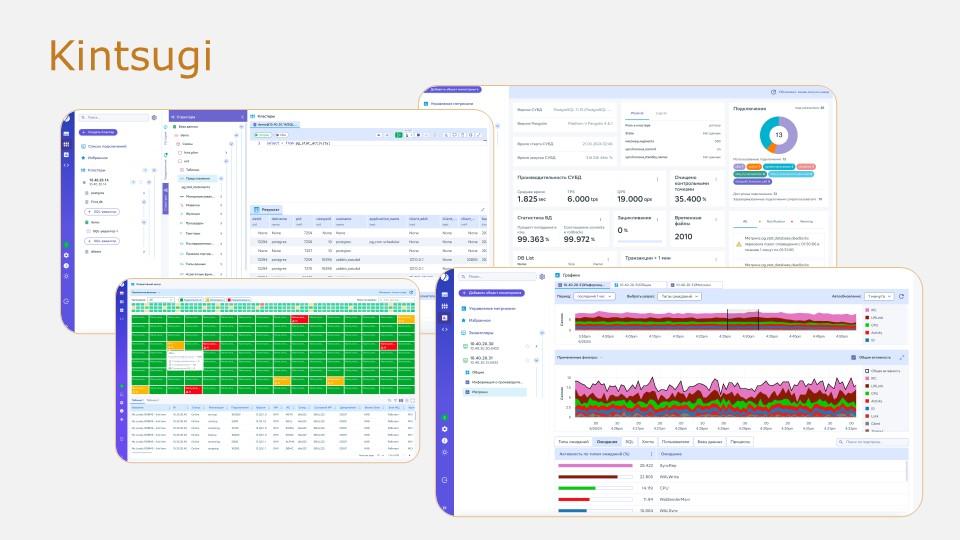Click the Избранное link in charts left menu
The width and height of the screenshot is (960, 540).
tap(480, 320)
